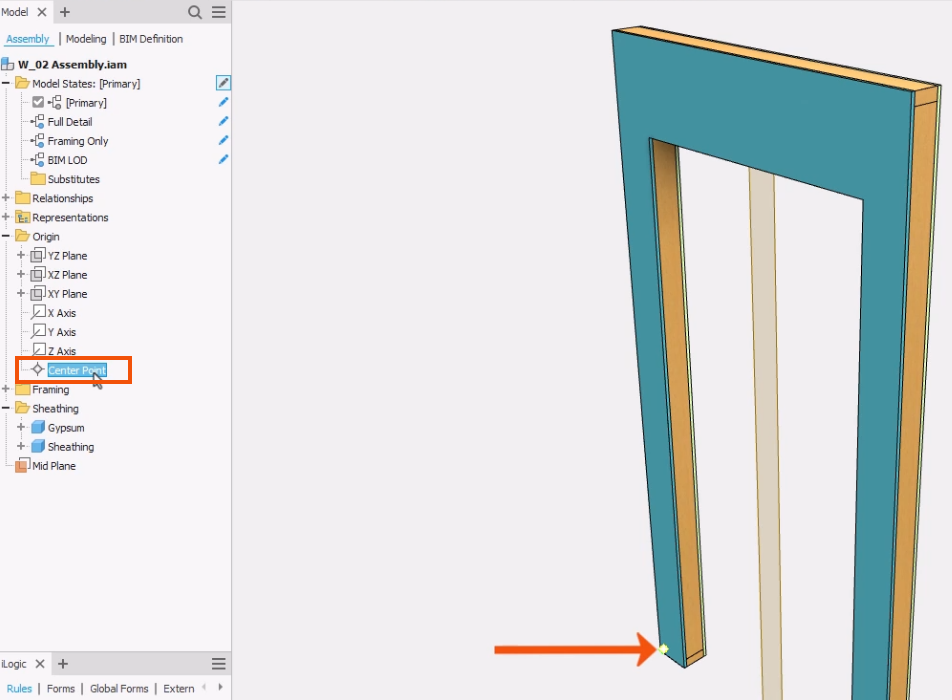Add a new Model browser panel tab
This screenshot has height=700, width=952.
tap(65, 12)
